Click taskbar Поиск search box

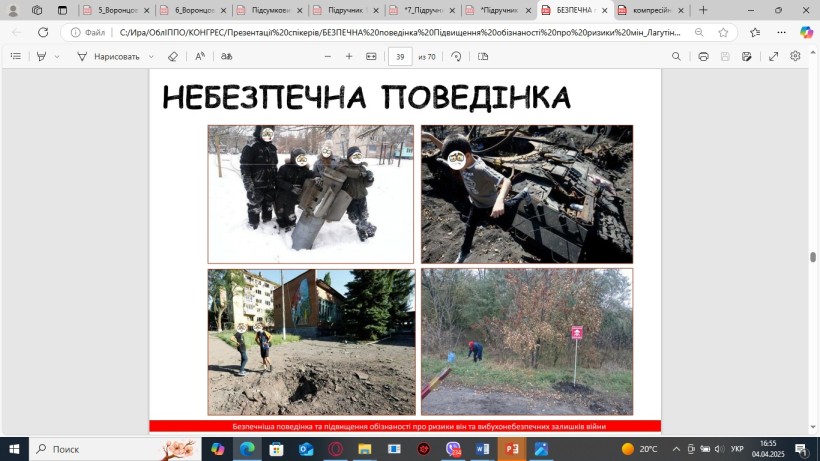pos(115,449)
